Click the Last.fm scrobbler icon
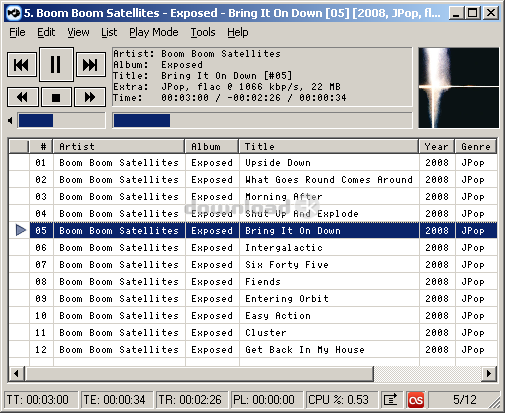The height and width of the screenshot is (413, 505). click(x=416, y=400)
